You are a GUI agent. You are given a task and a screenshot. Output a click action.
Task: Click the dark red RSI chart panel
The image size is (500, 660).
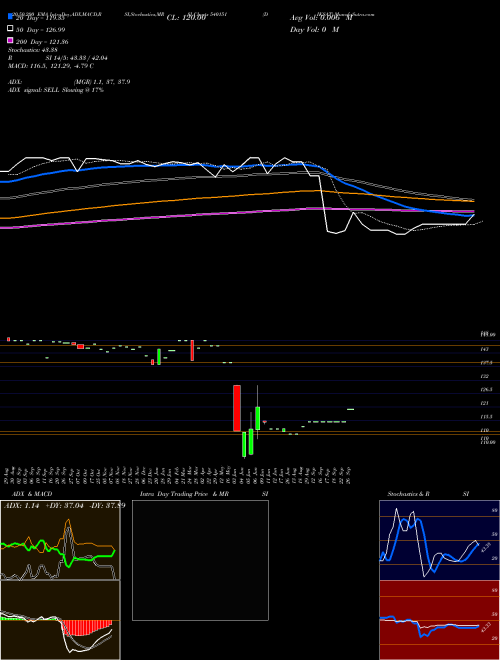point(439,620)
